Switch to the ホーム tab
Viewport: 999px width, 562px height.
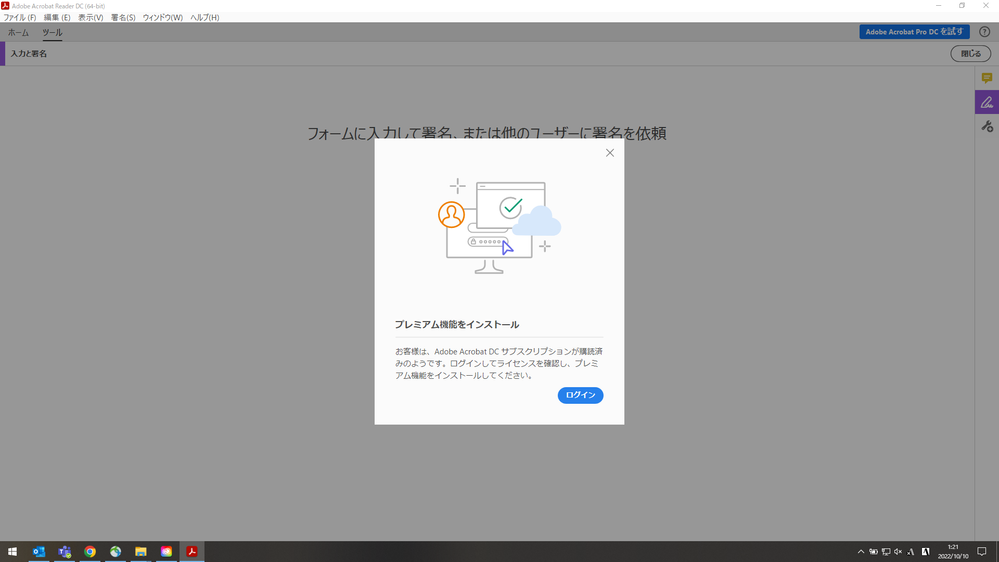coord(18,32)
